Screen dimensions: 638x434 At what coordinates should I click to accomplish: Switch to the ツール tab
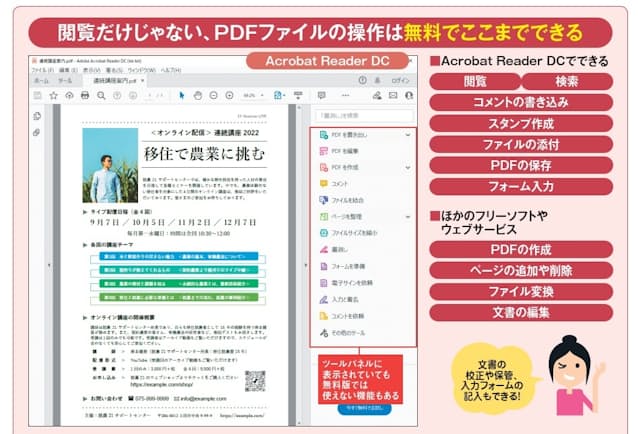[65, 81]
